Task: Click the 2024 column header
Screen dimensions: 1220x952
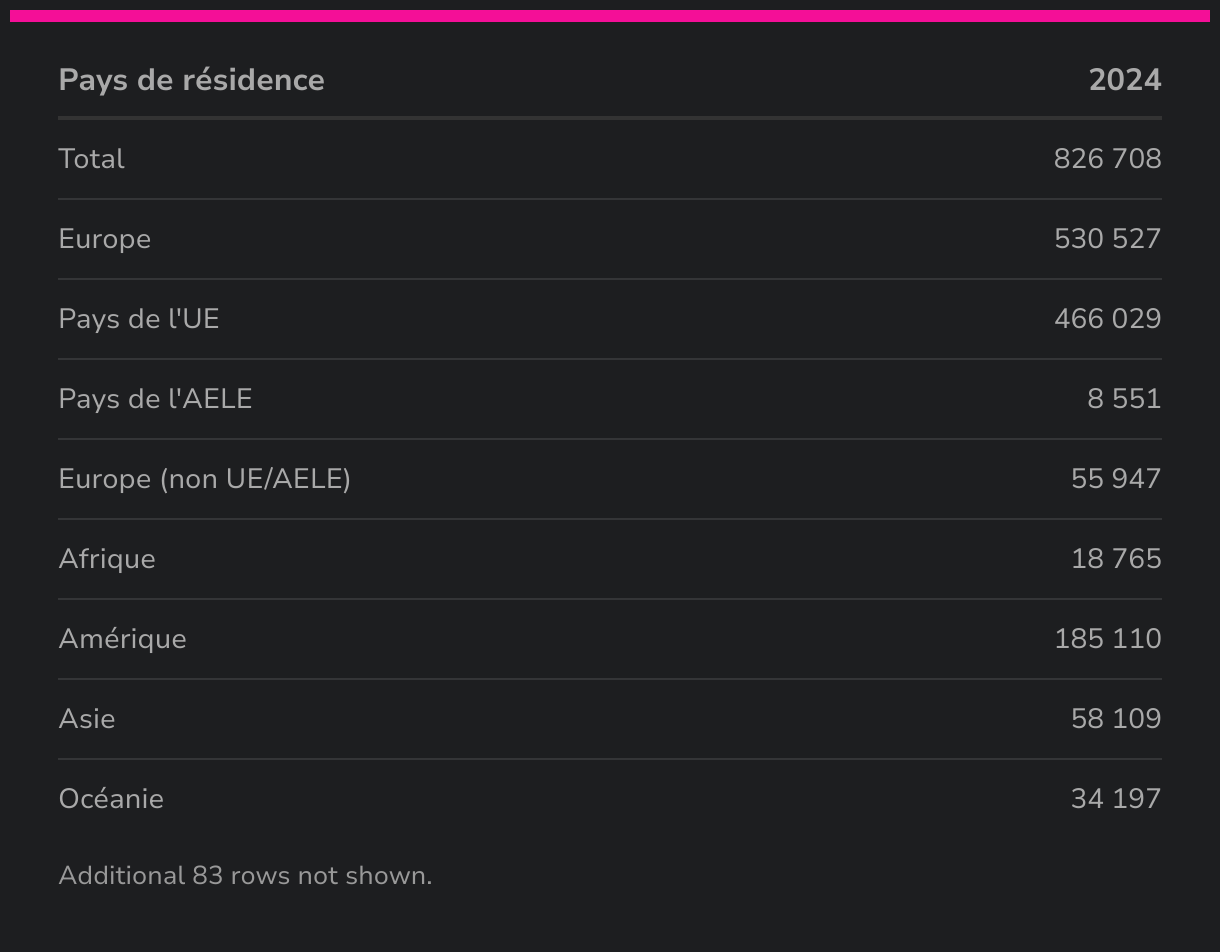Action: click(1124, 80)
